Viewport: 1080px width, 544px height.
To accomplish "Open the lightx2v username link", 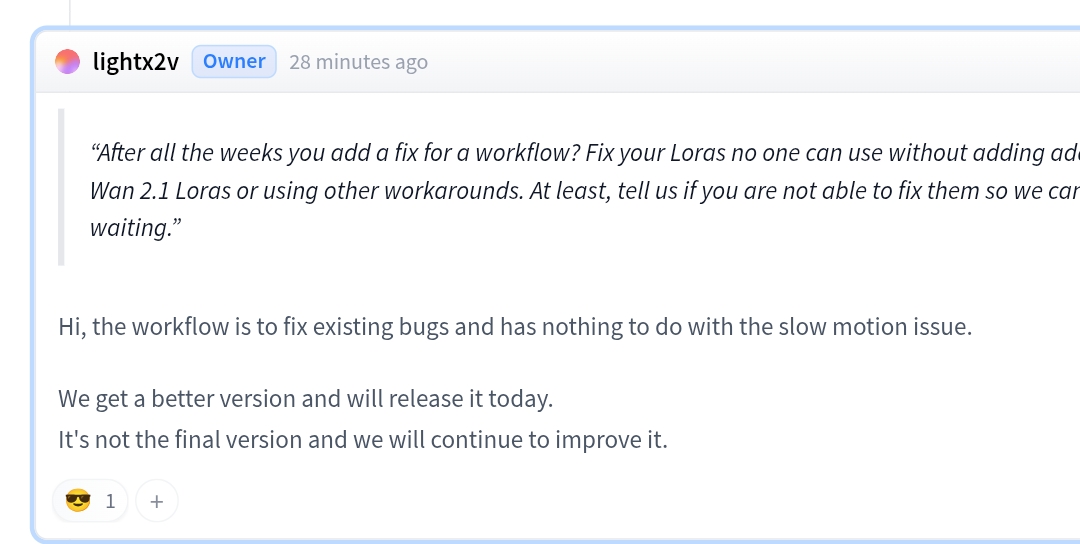I will (135, 62).
